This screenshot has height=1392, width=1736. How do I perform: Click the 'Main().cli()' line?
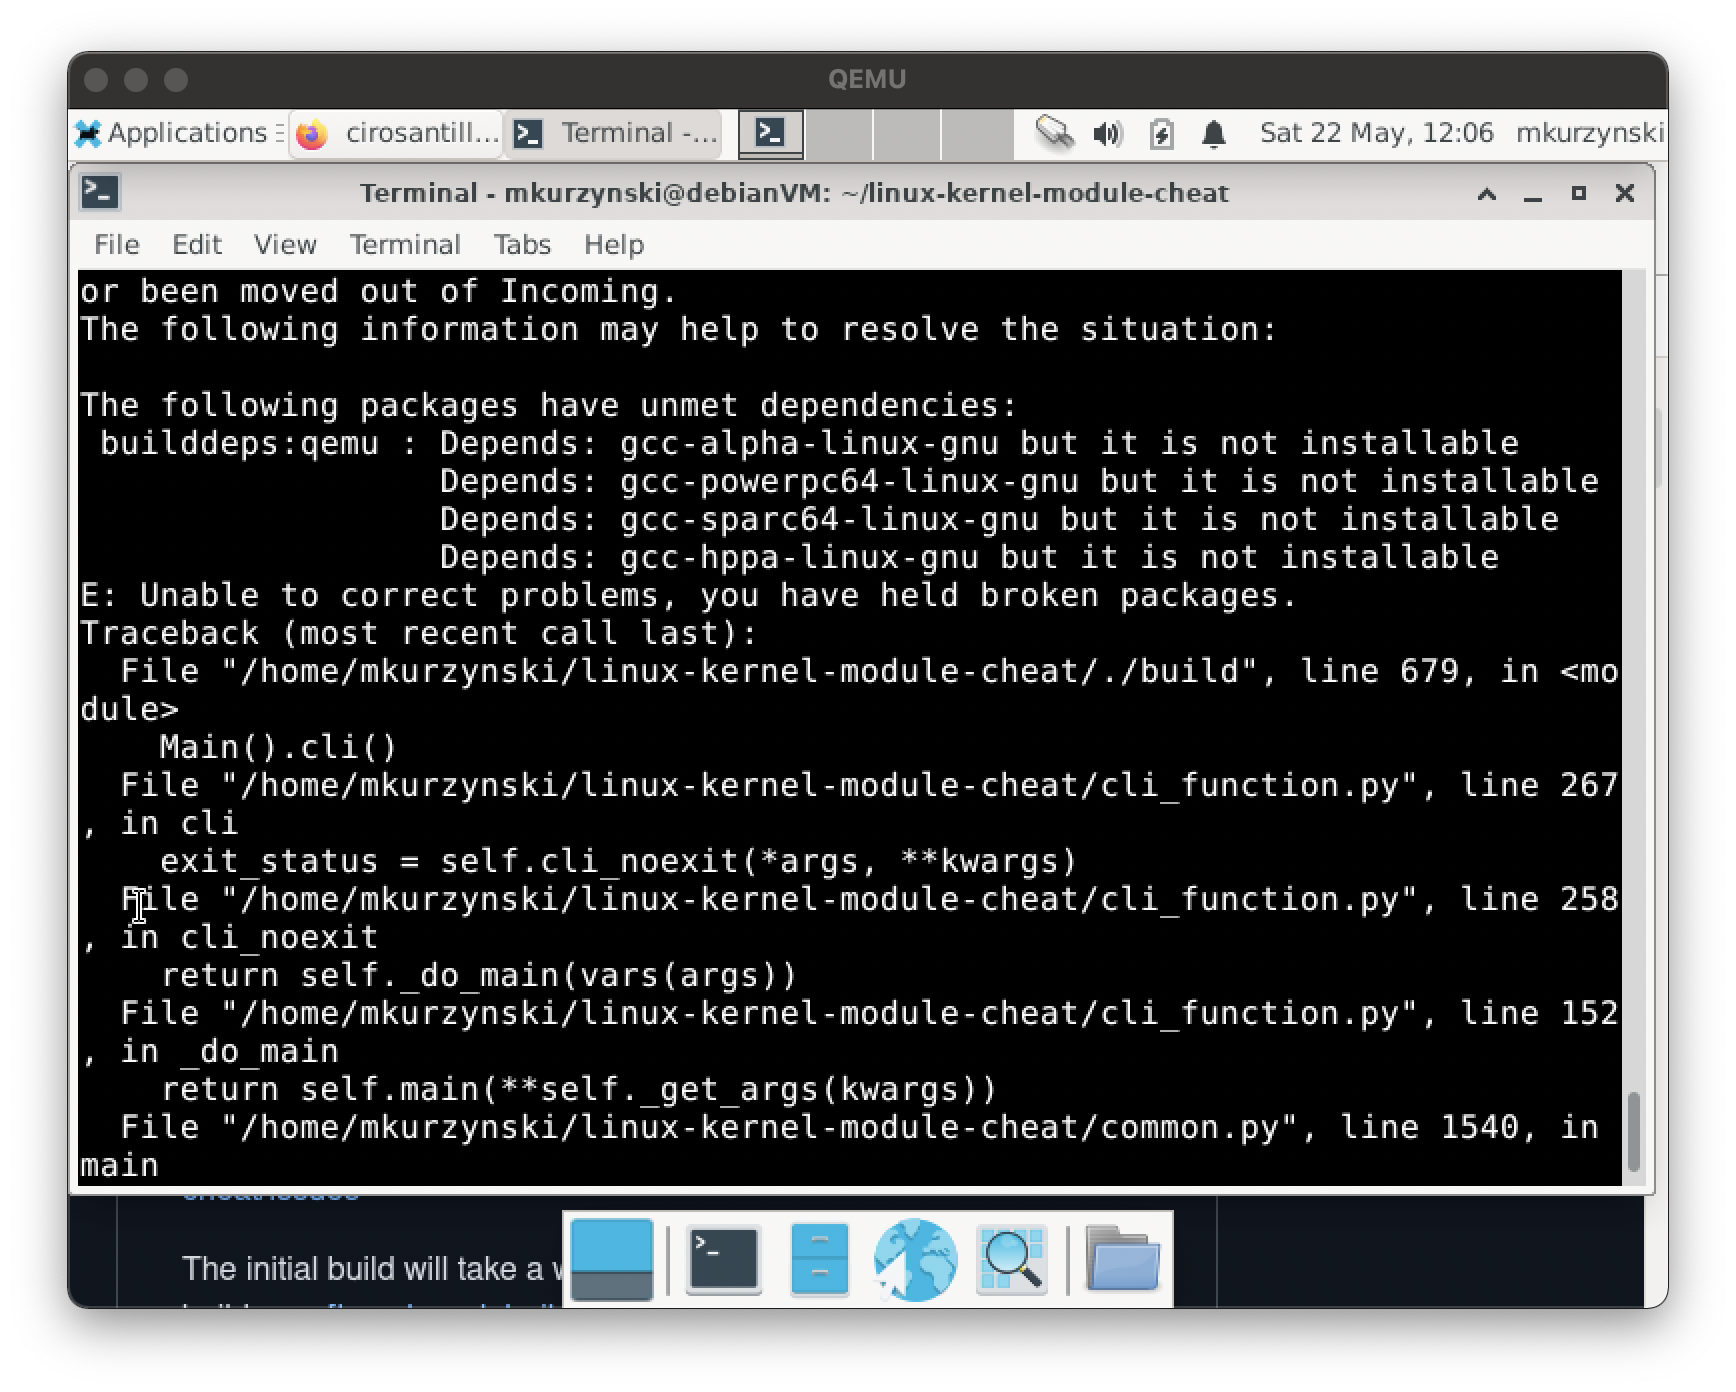coord(279,747)
